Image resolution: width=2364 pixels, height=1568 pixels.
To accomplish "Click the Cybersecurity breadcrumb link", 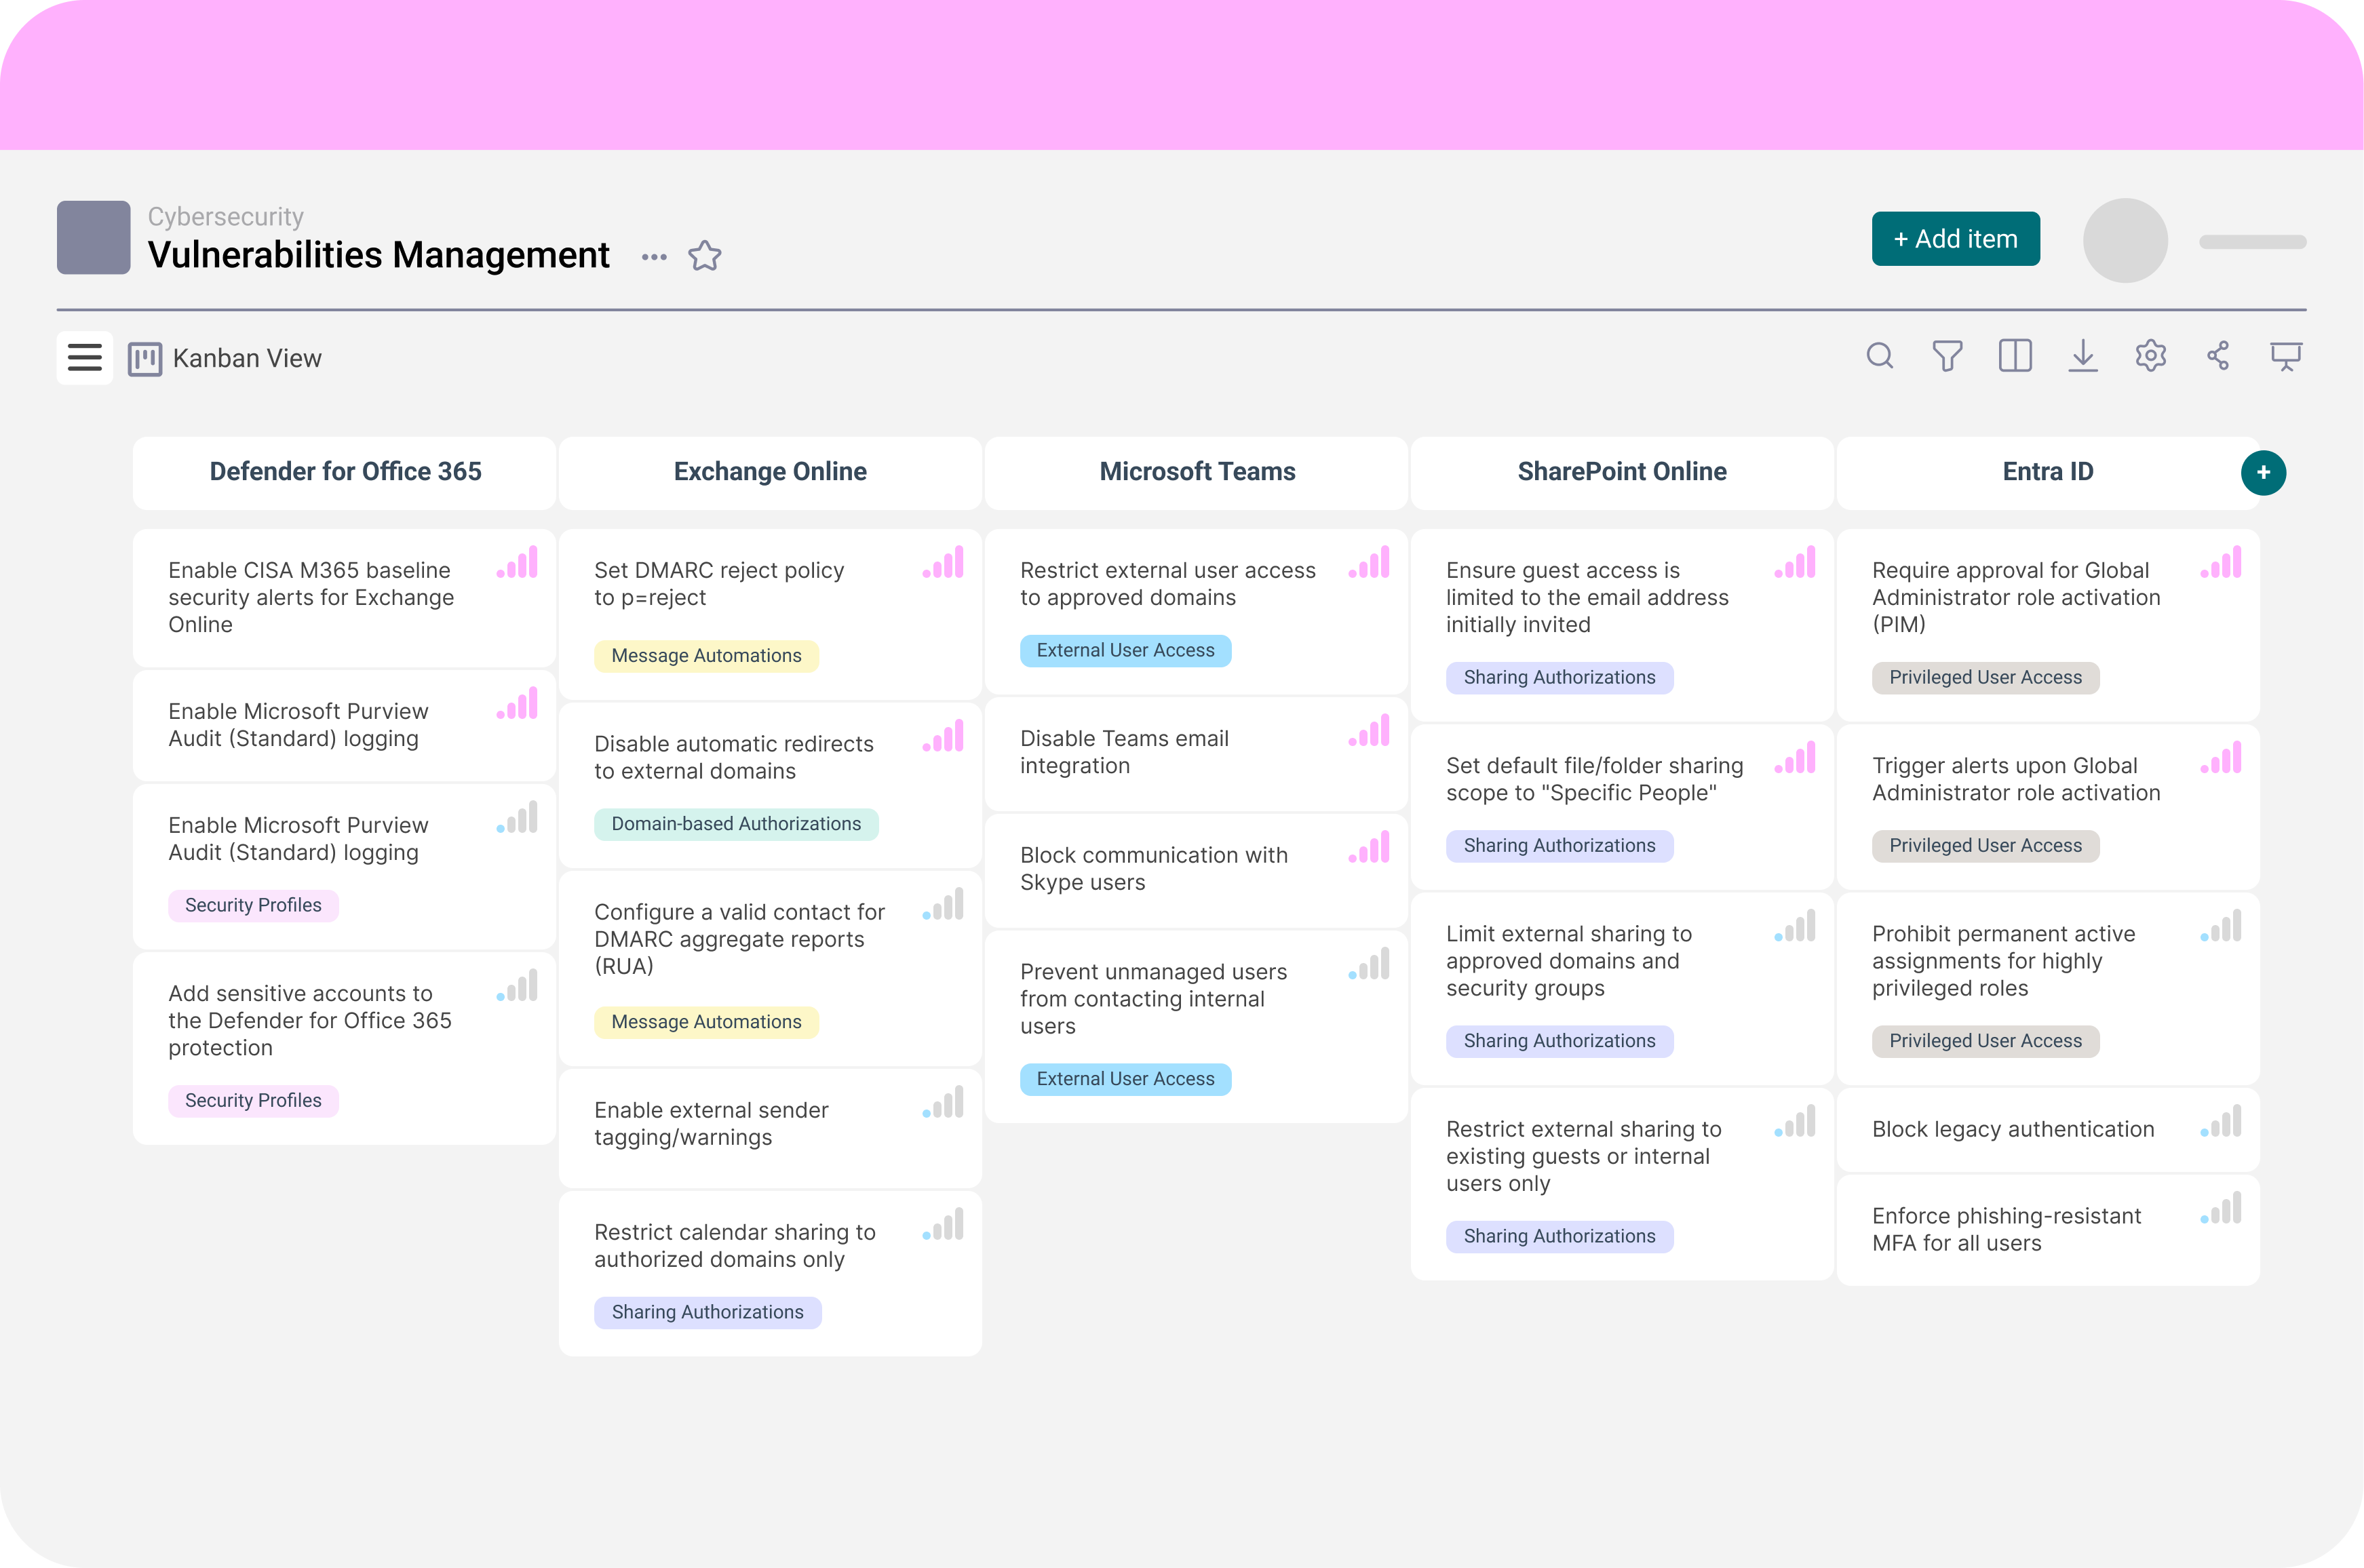I will pyautogui.click(x=226, y=217).
